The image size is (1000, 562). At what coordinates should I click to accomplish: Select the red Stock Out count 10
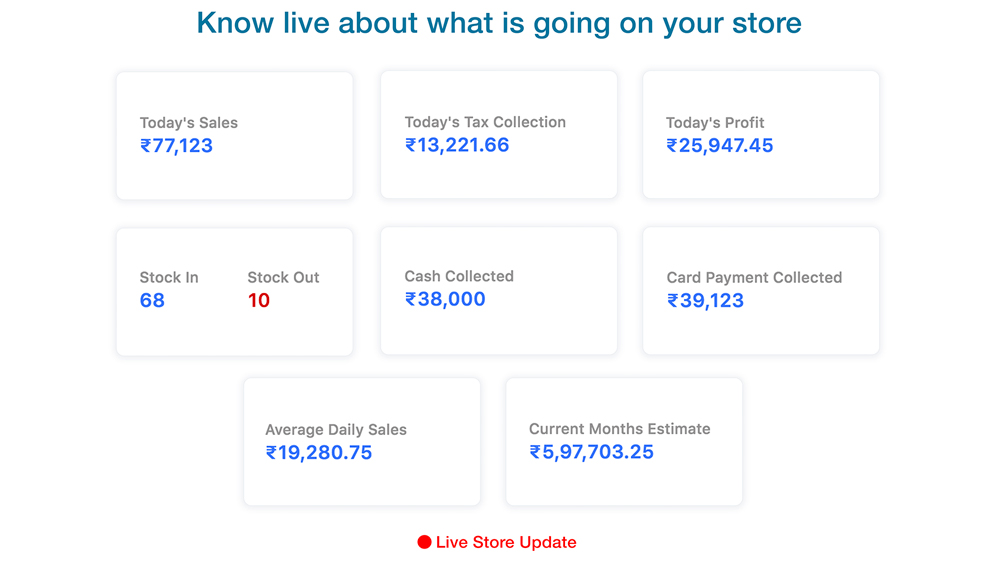coord(259,301)
